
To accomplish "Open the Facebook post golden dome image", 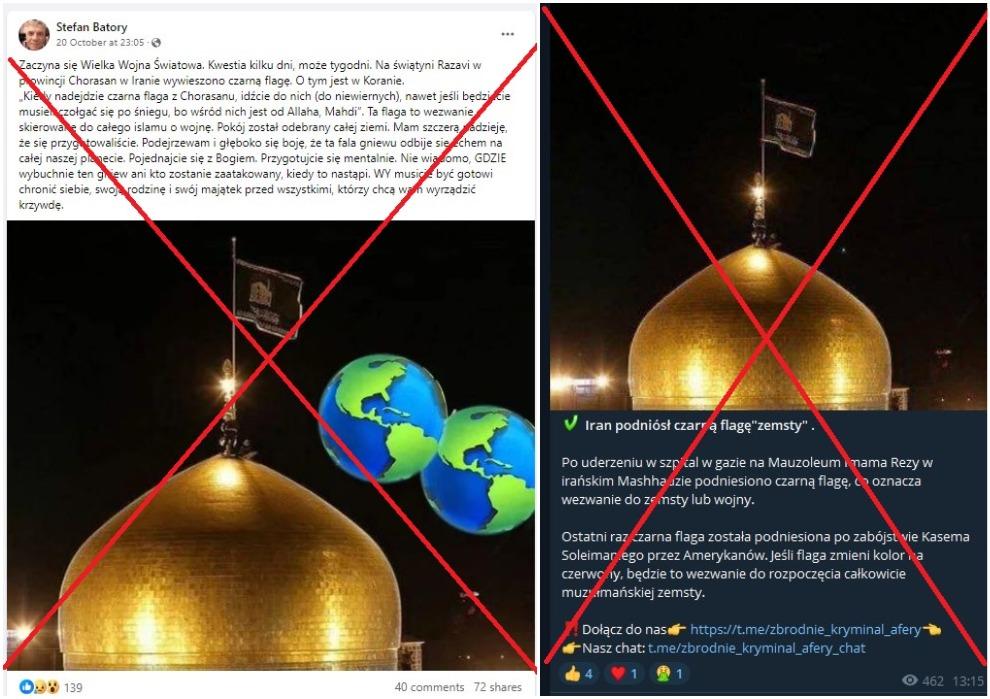I will click(270, 445).
